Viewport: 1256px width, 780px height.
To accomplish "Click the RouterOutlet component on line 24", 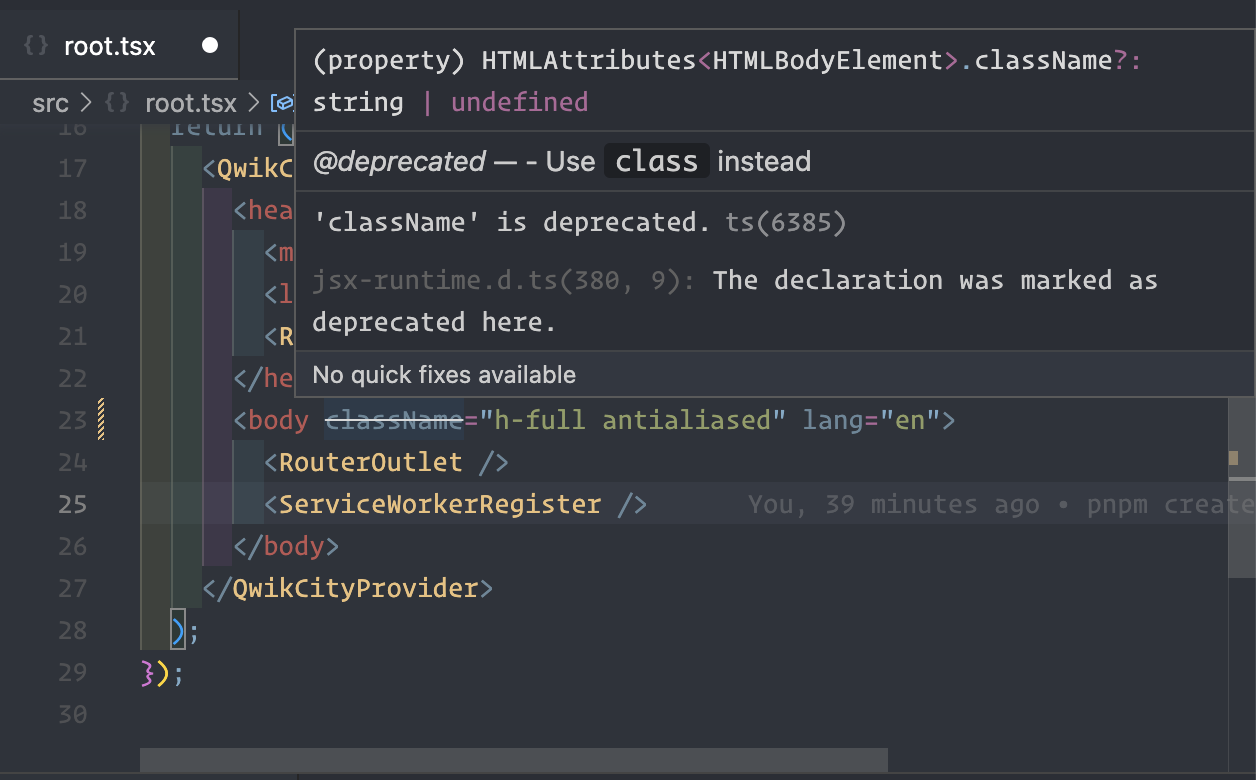I will (x=370, y=462).
